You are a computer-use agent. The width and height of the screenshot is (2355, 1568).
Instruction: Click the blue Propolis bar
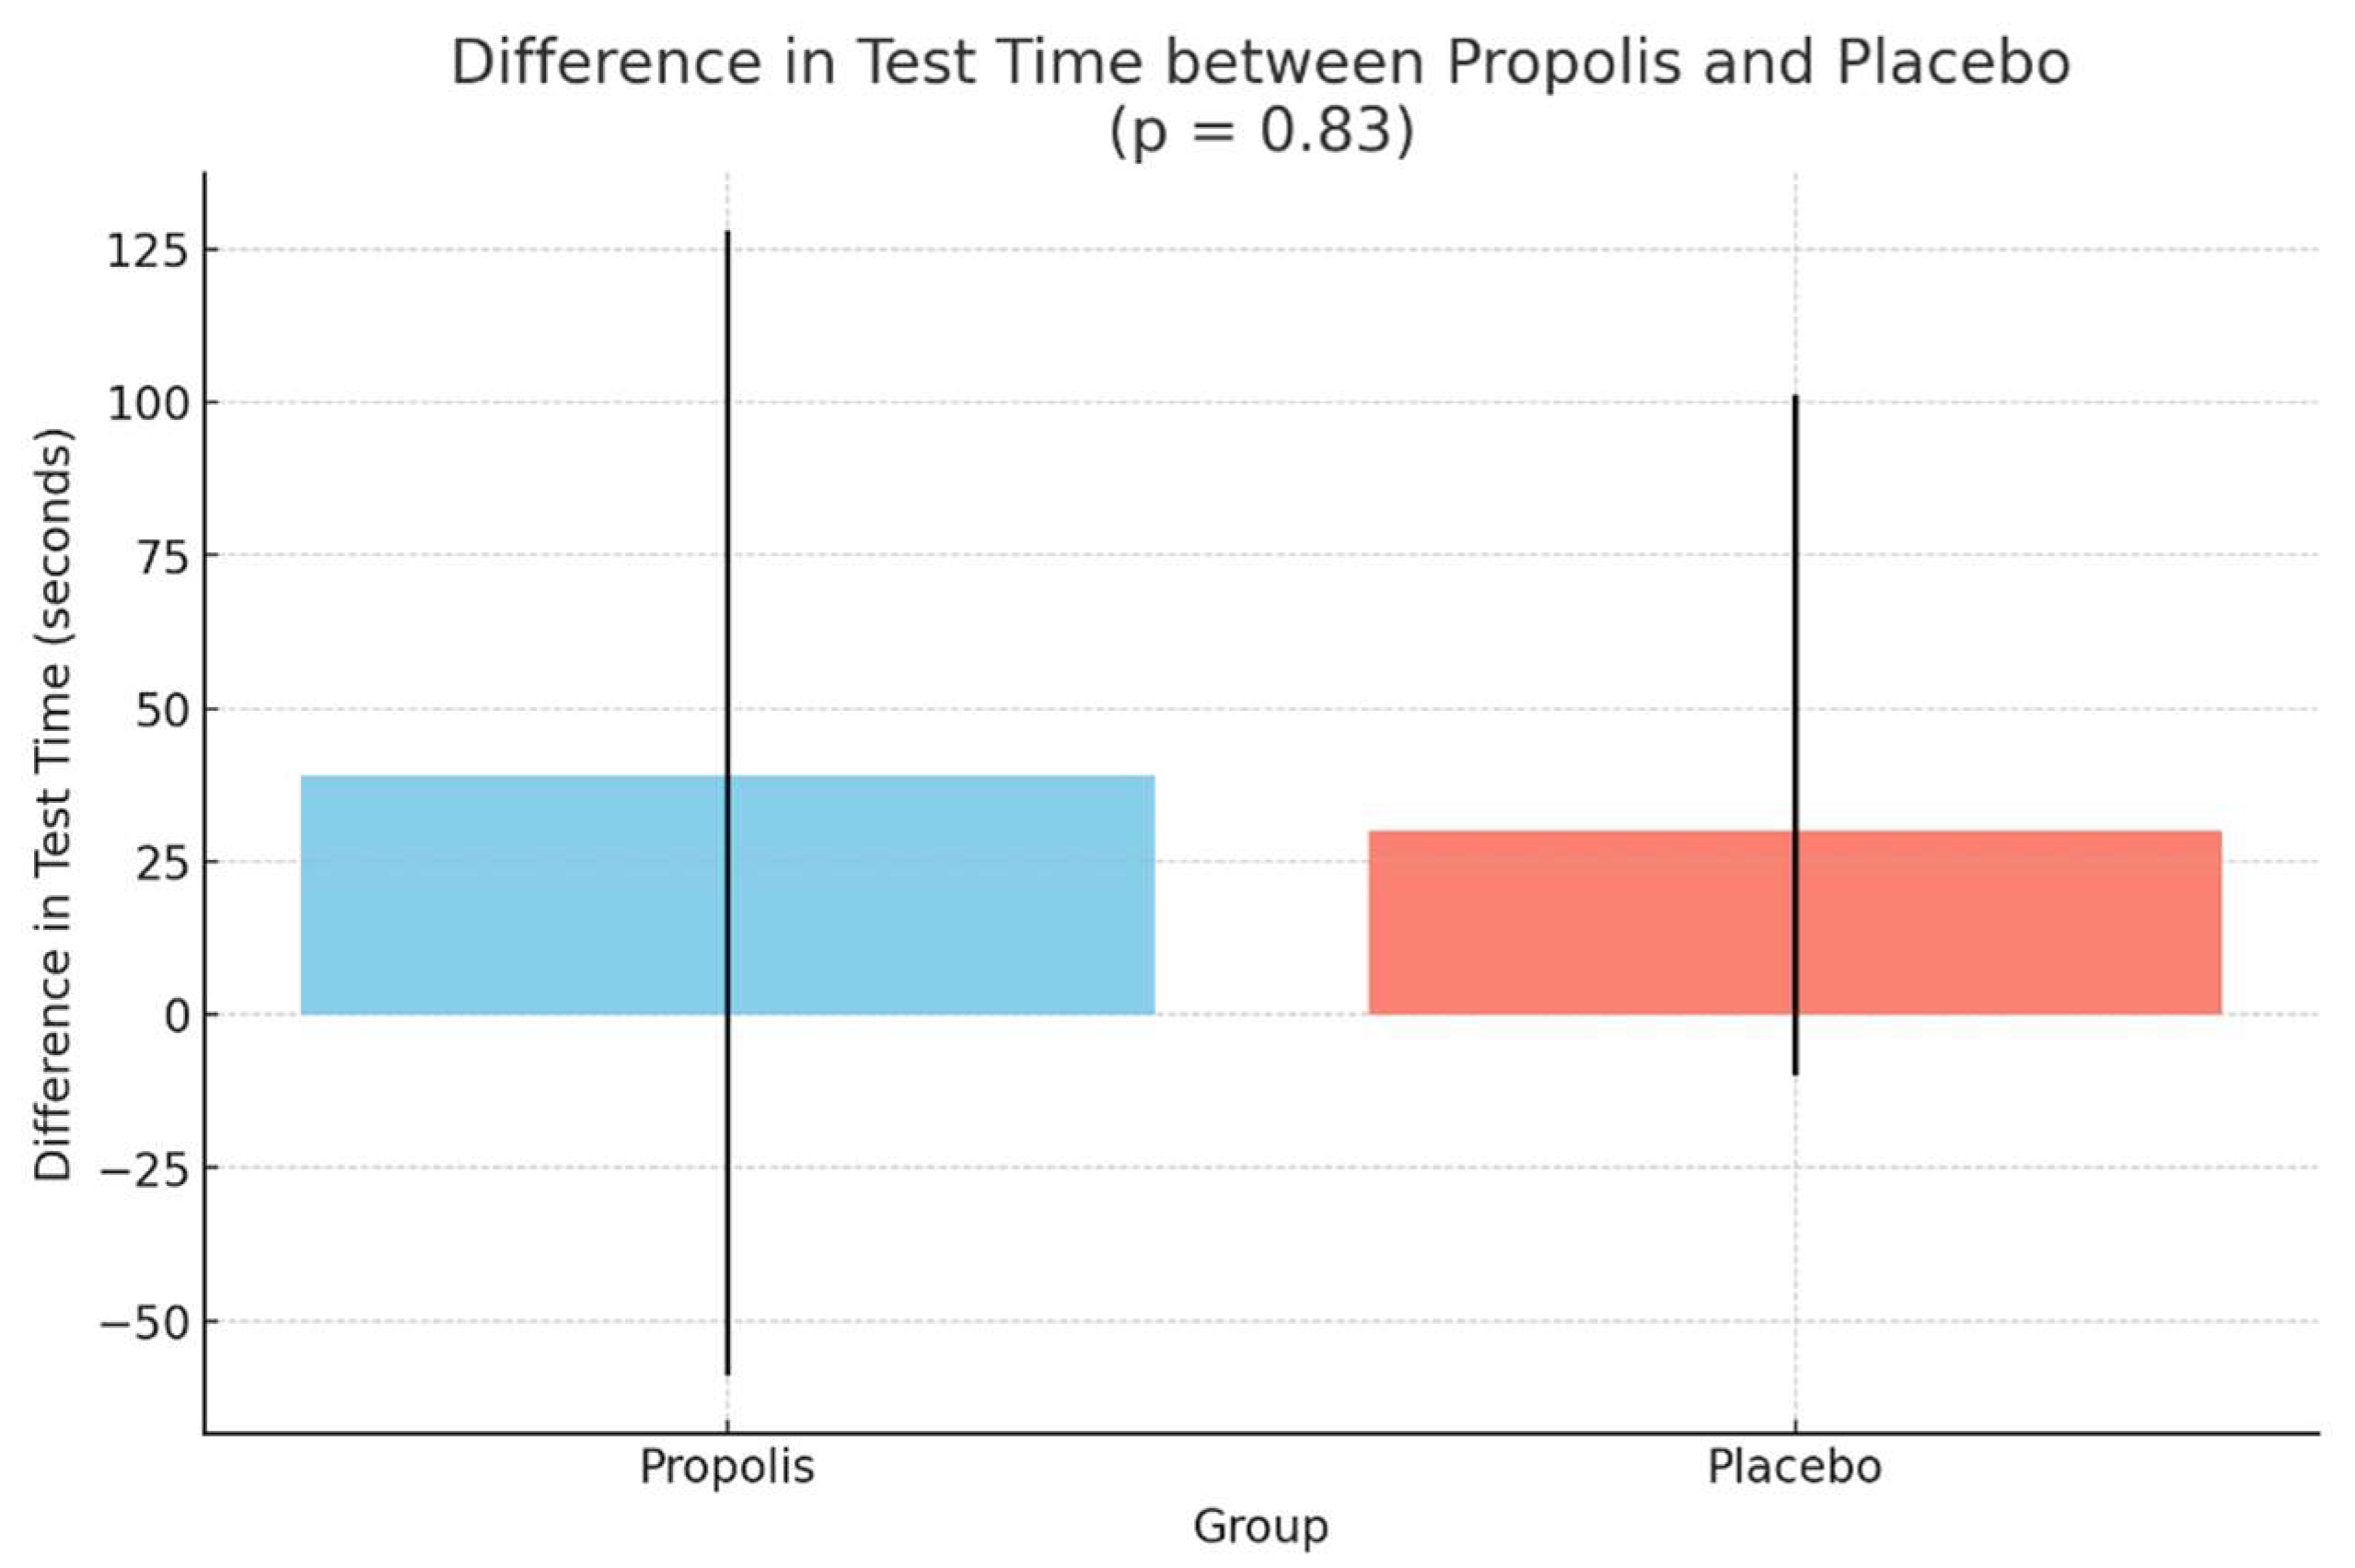[x=500, y=895]
